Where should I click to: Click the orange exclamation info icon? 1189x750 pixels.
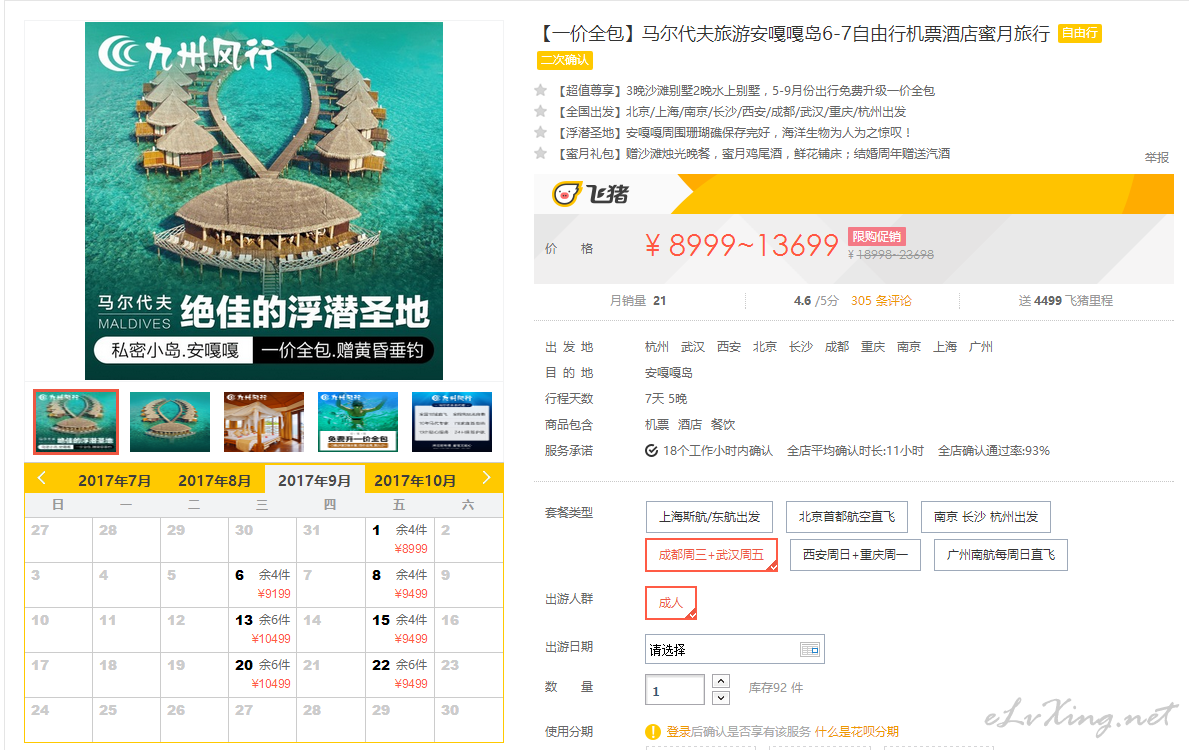653,732
